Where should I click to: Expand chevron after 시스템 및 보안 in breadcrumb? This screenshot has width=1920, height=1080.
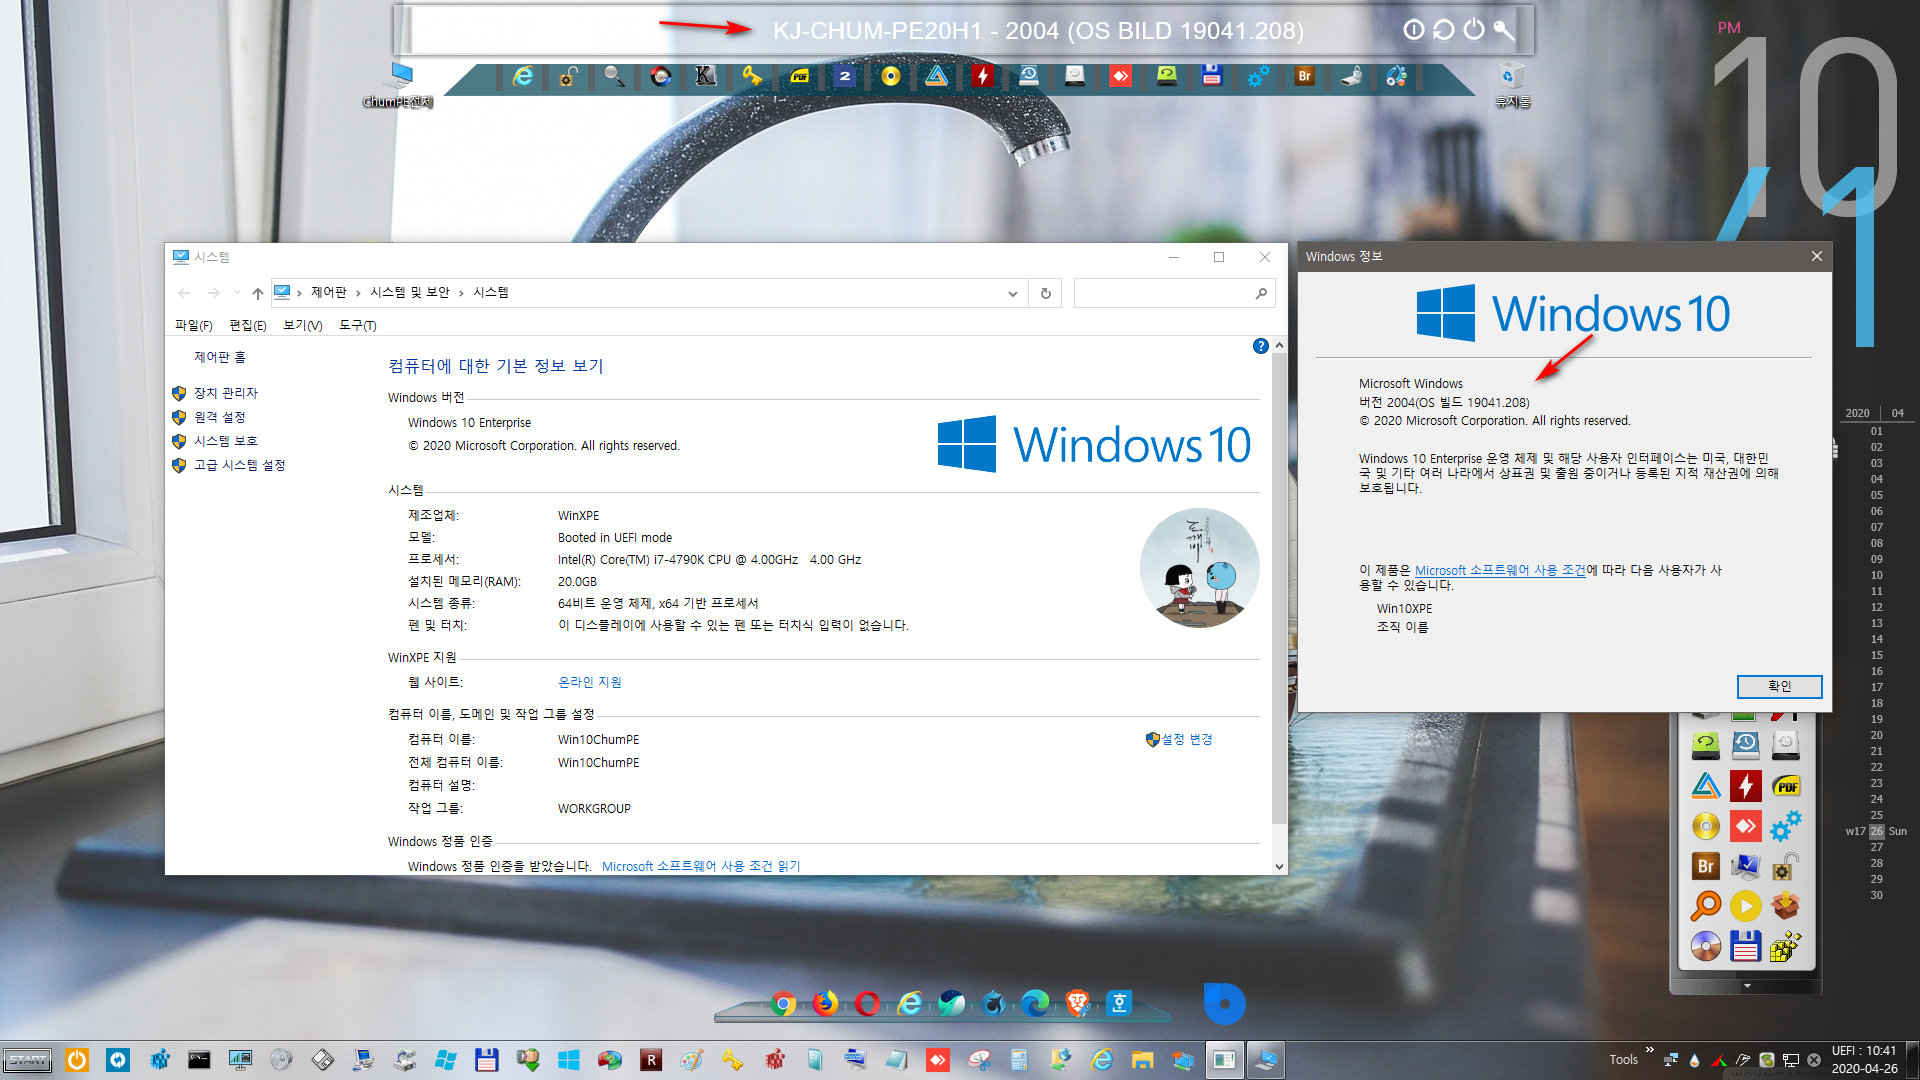pyautogui.click(x=461, y=293)
